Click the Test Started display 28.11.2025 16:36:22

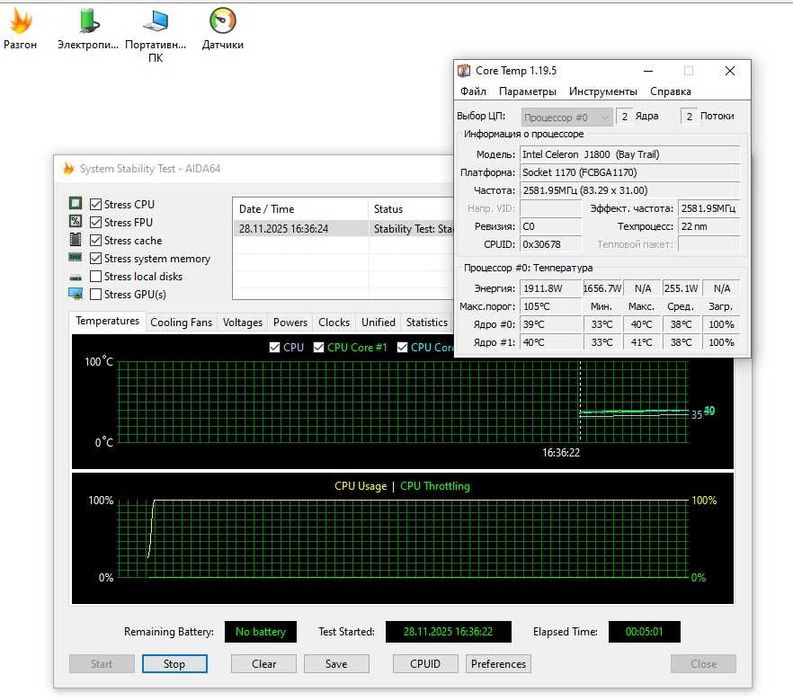click(x=448, y=631)
